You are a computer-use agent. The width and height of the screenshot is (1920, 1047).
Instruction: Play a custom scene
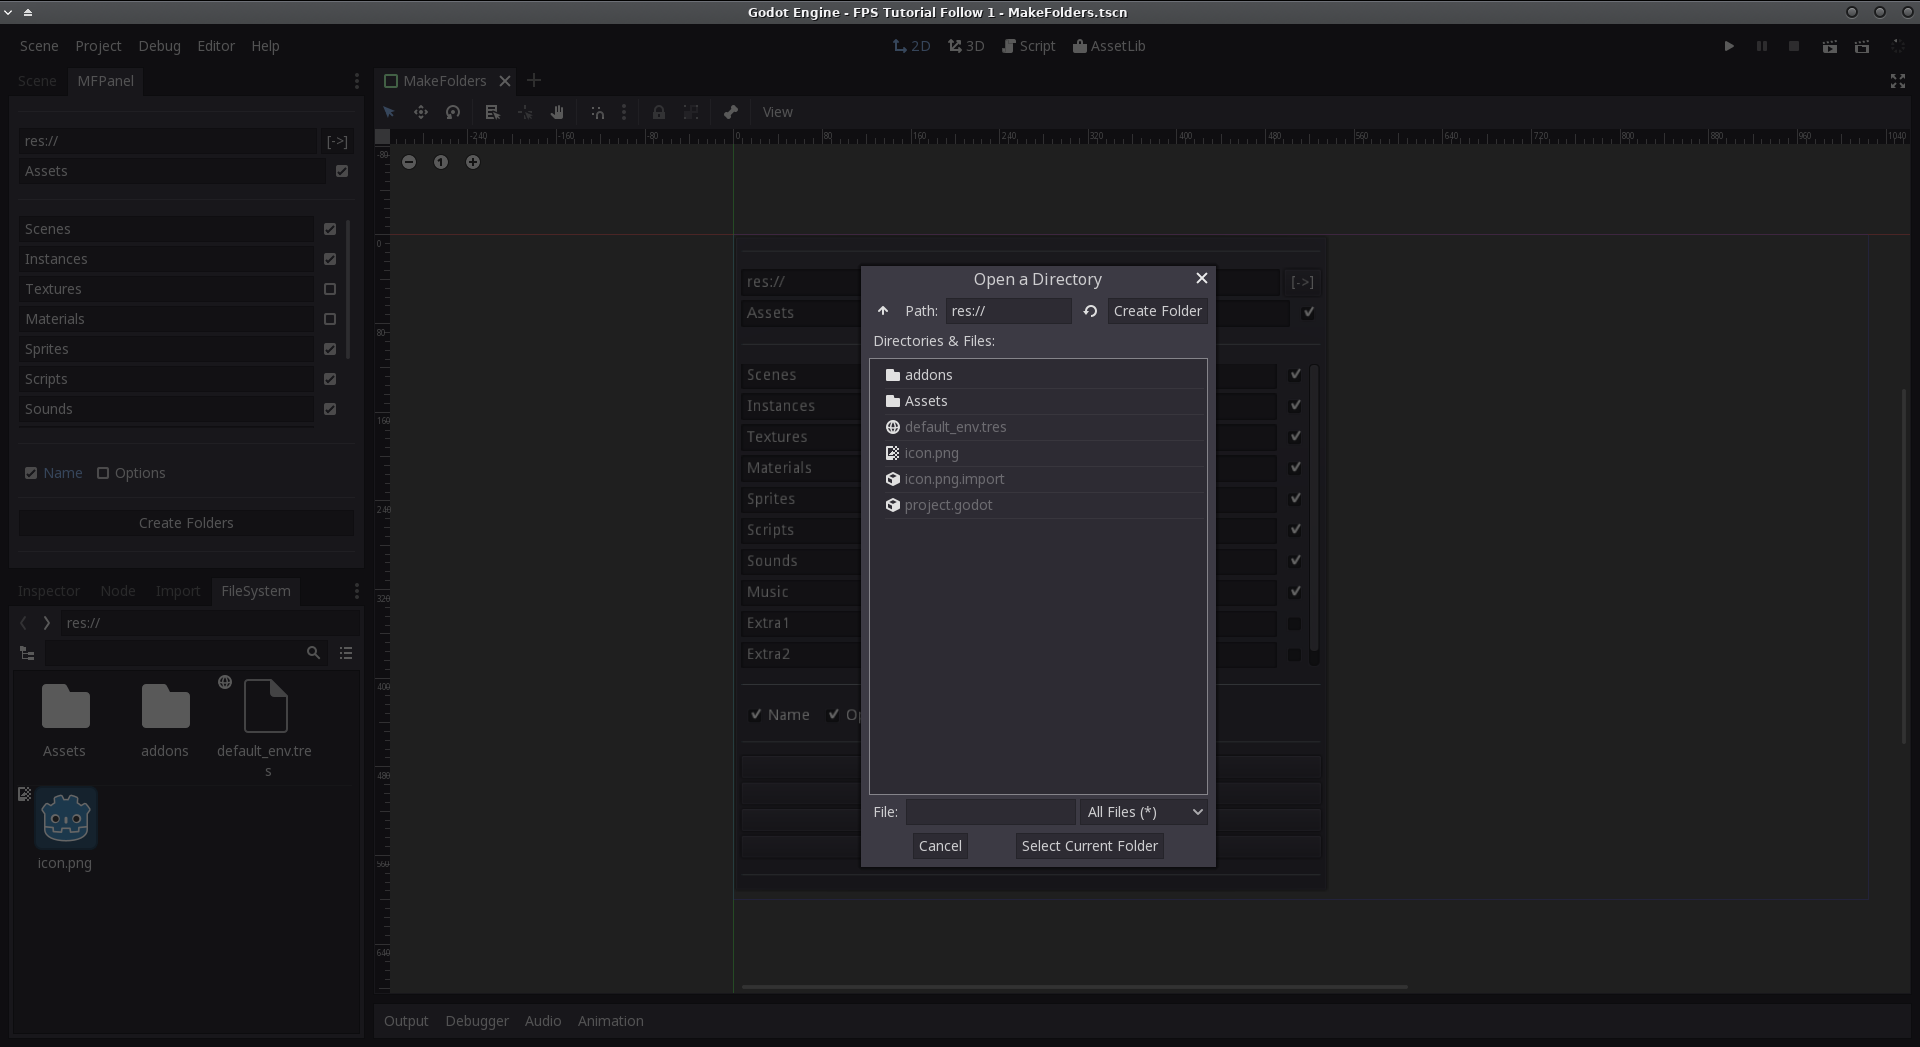(x=1862, y=46)
